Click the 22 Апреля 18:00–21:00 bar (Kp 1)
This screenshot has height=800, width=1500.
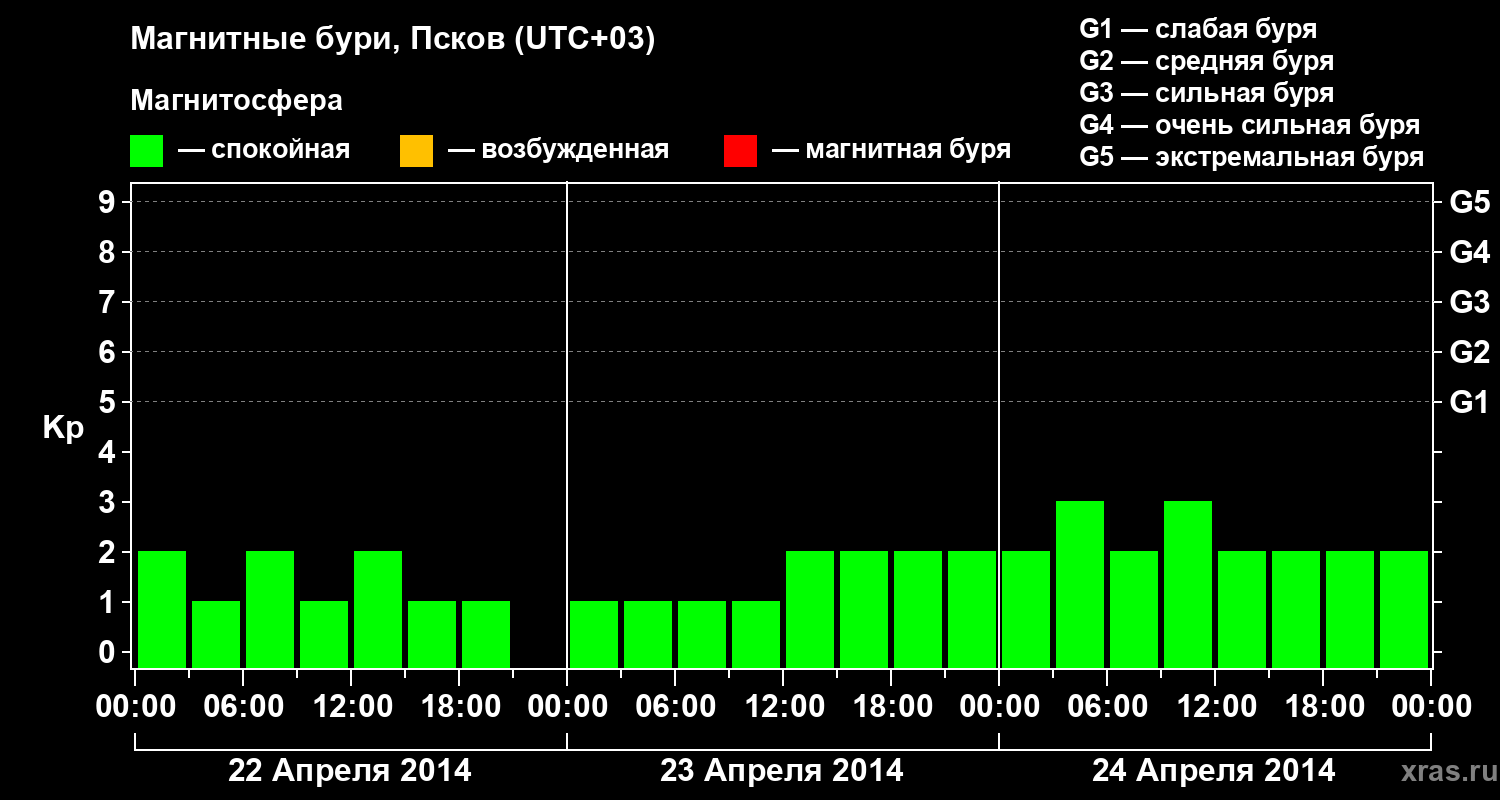[486, 634]
